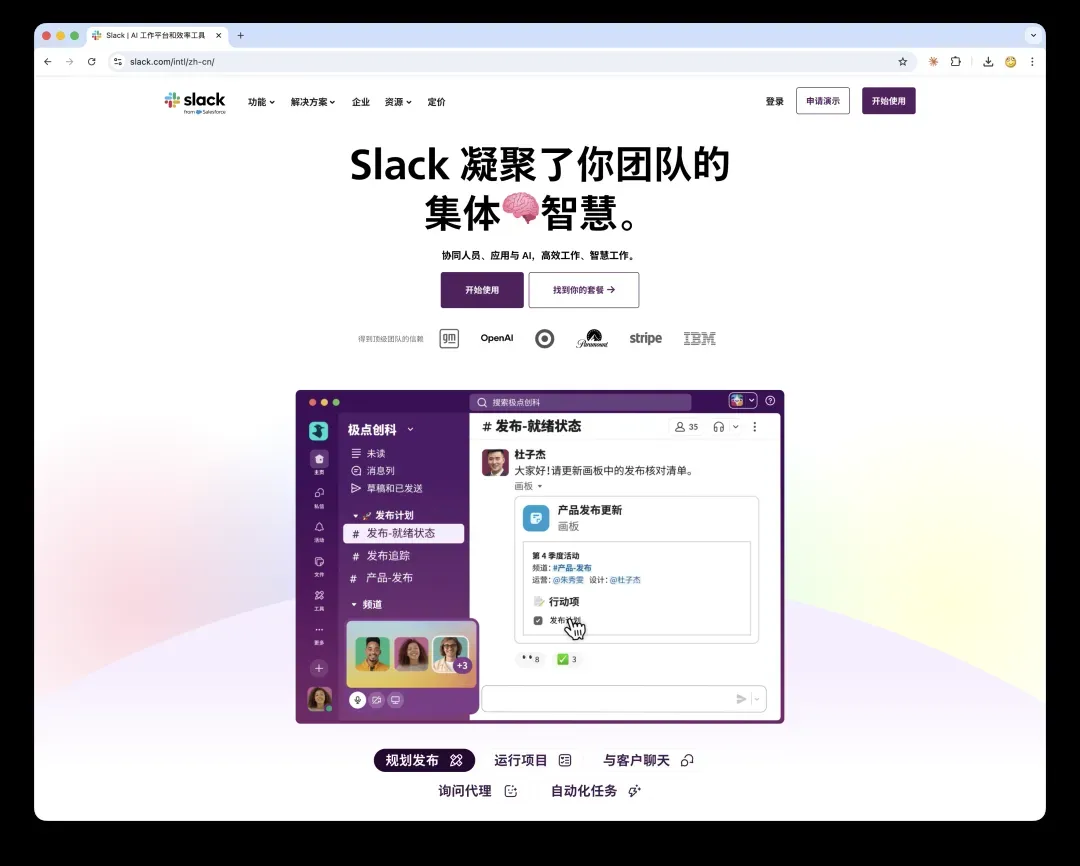Toggle microphone in huddle controls
Image resolution: width=1080 pixels, height=866 pixels.
357,700
